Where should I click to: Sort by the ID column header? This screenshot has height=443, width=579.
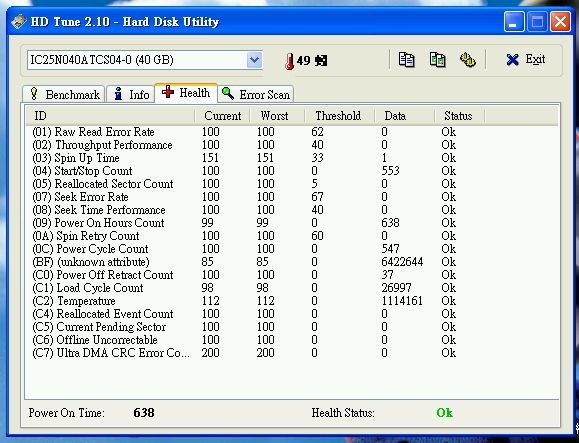[x=110, y=116]
